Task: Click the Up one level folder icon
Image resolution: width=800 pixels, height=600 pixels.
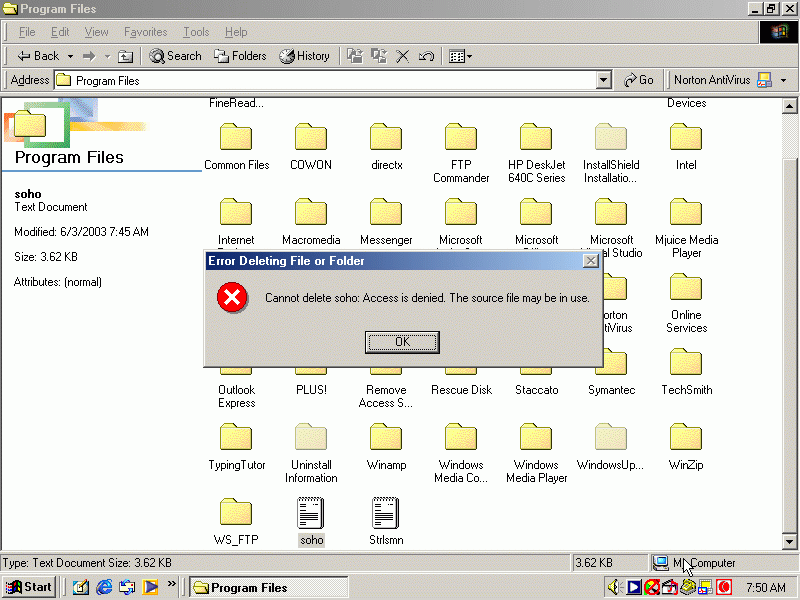Action: point(125,57)
